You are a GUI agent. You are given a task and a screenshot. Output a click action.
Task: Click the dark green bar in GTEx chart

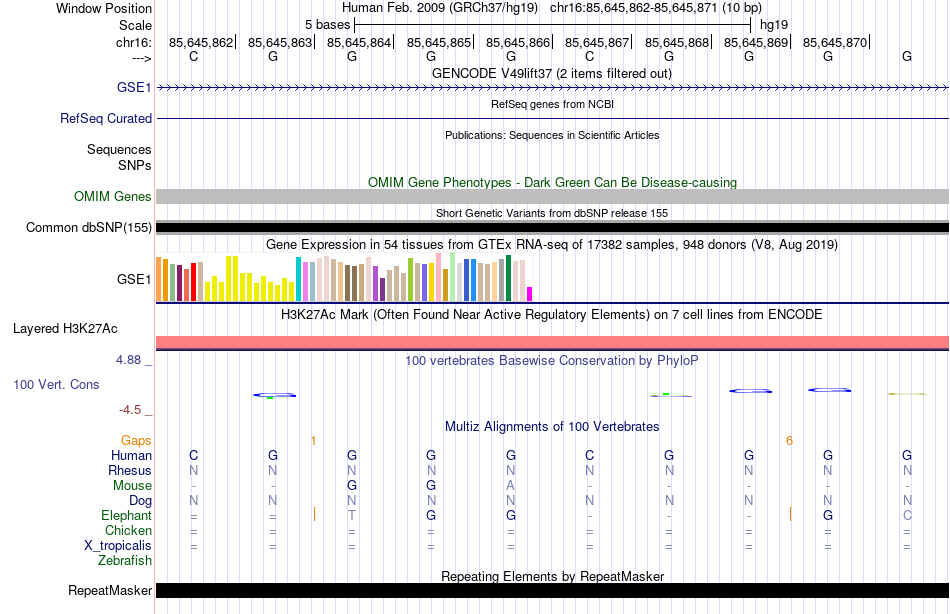[x=508, y=278]
